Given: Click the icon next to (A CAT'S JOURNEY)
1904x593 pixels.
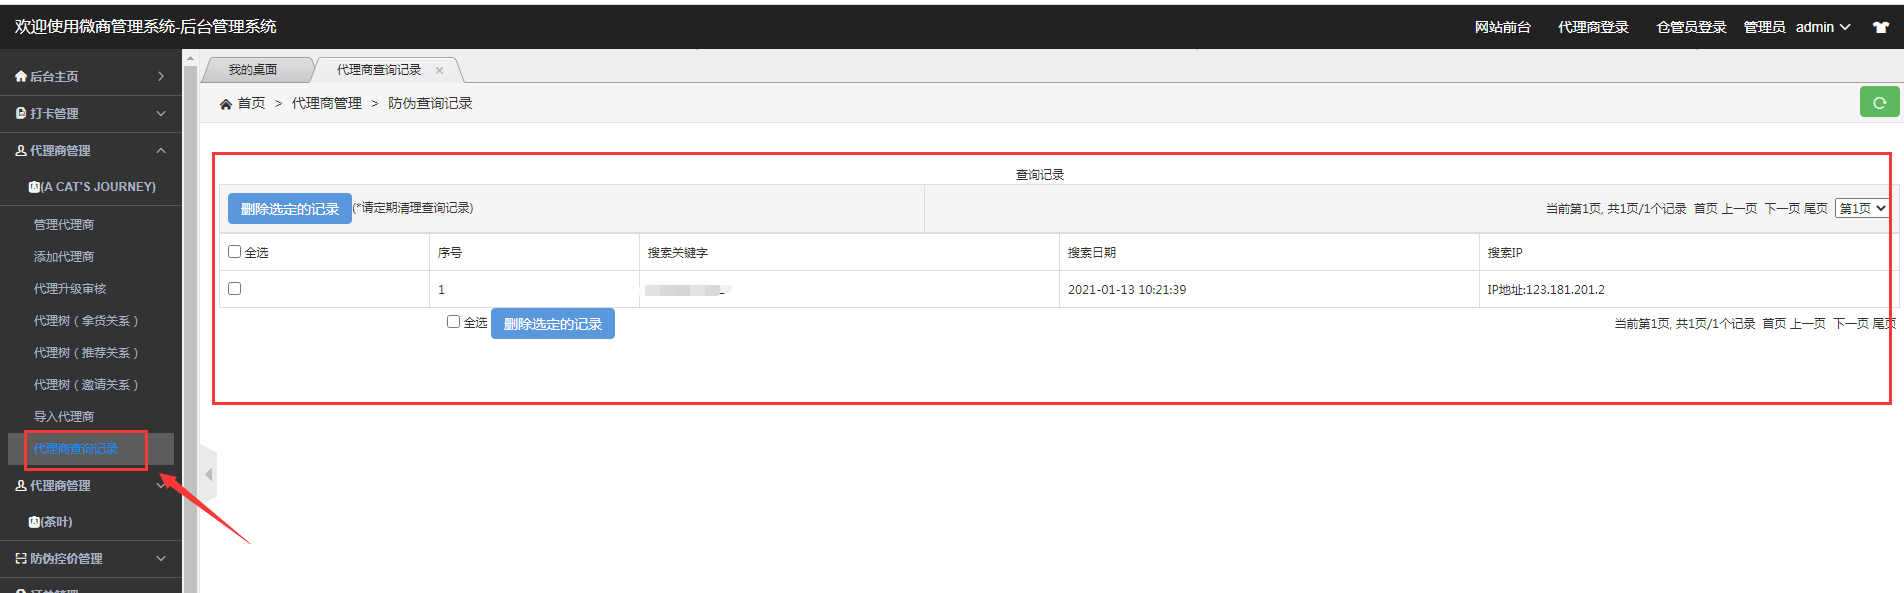Looking at the screenshot, I should point(34,187).
